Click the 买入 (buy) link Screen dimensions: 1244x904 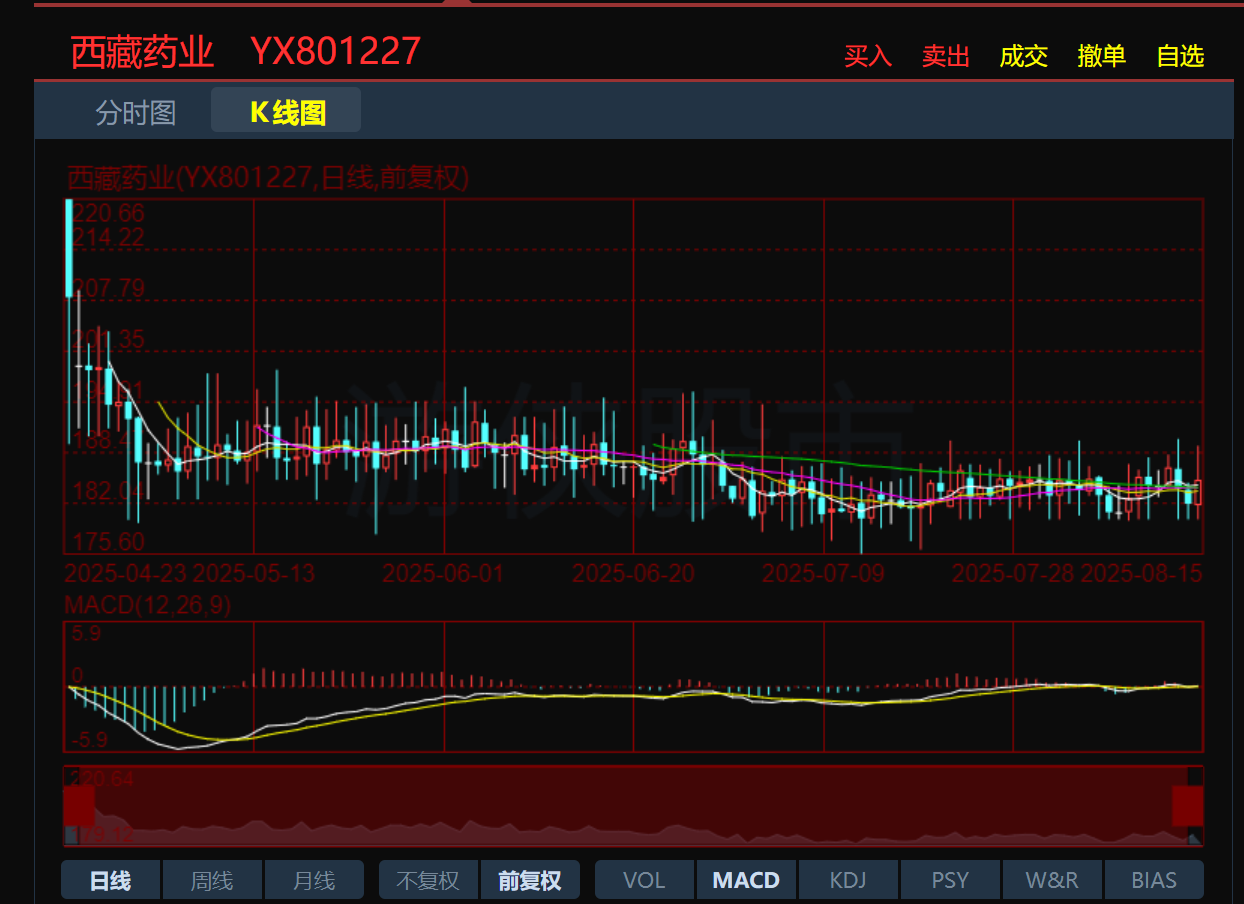pyautogui.click(x=867, y=56)
